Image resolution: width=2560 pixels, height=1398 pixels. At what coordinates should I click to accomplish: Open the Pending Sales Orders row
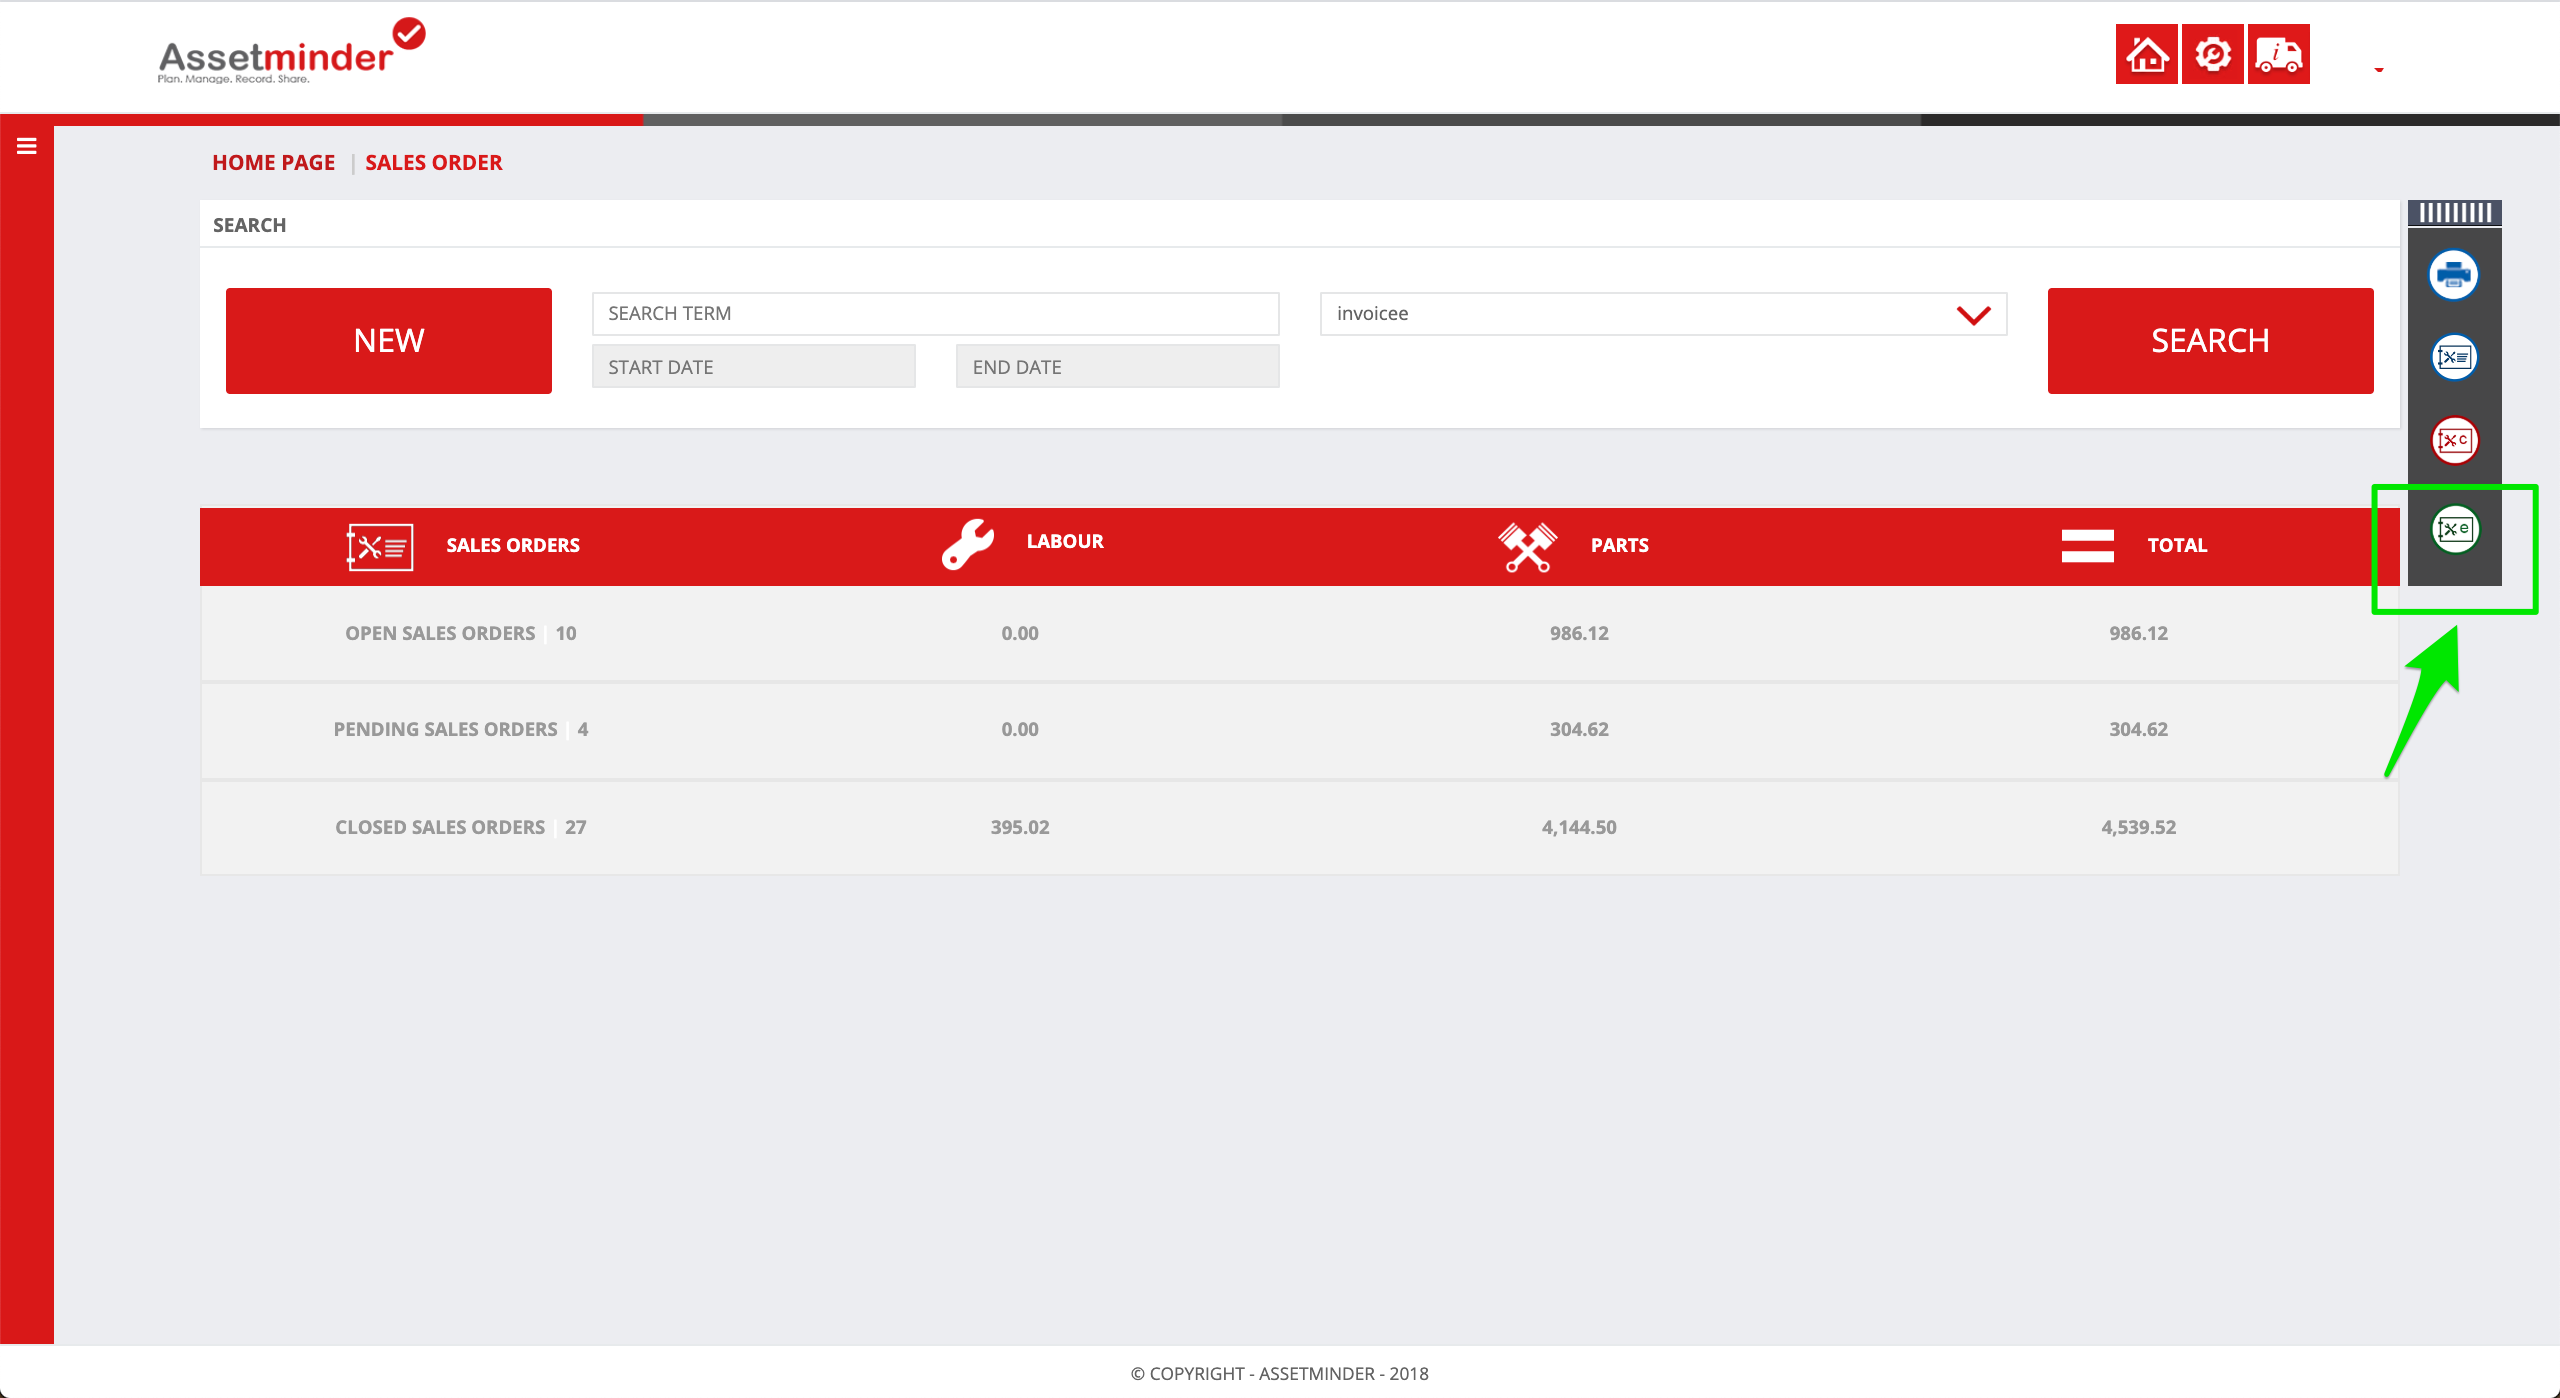[1299, 730]
